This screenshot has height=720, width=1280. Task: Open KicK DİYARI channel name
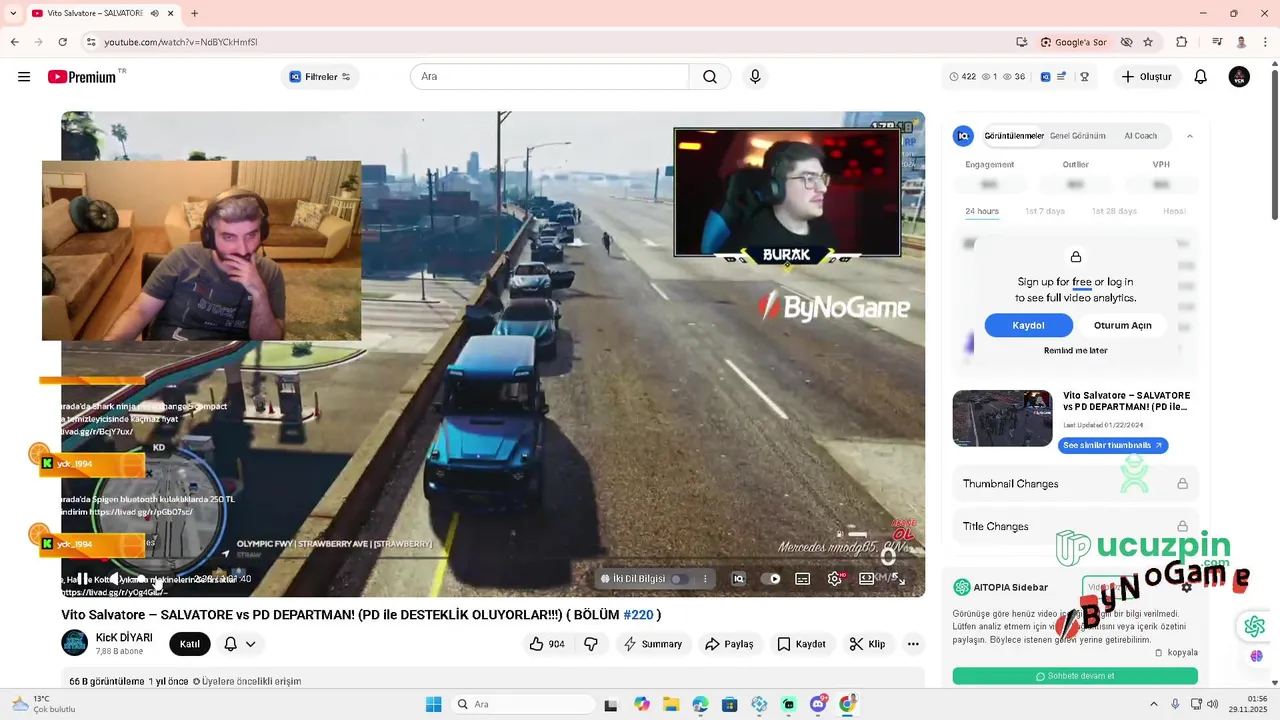point(124,637)
